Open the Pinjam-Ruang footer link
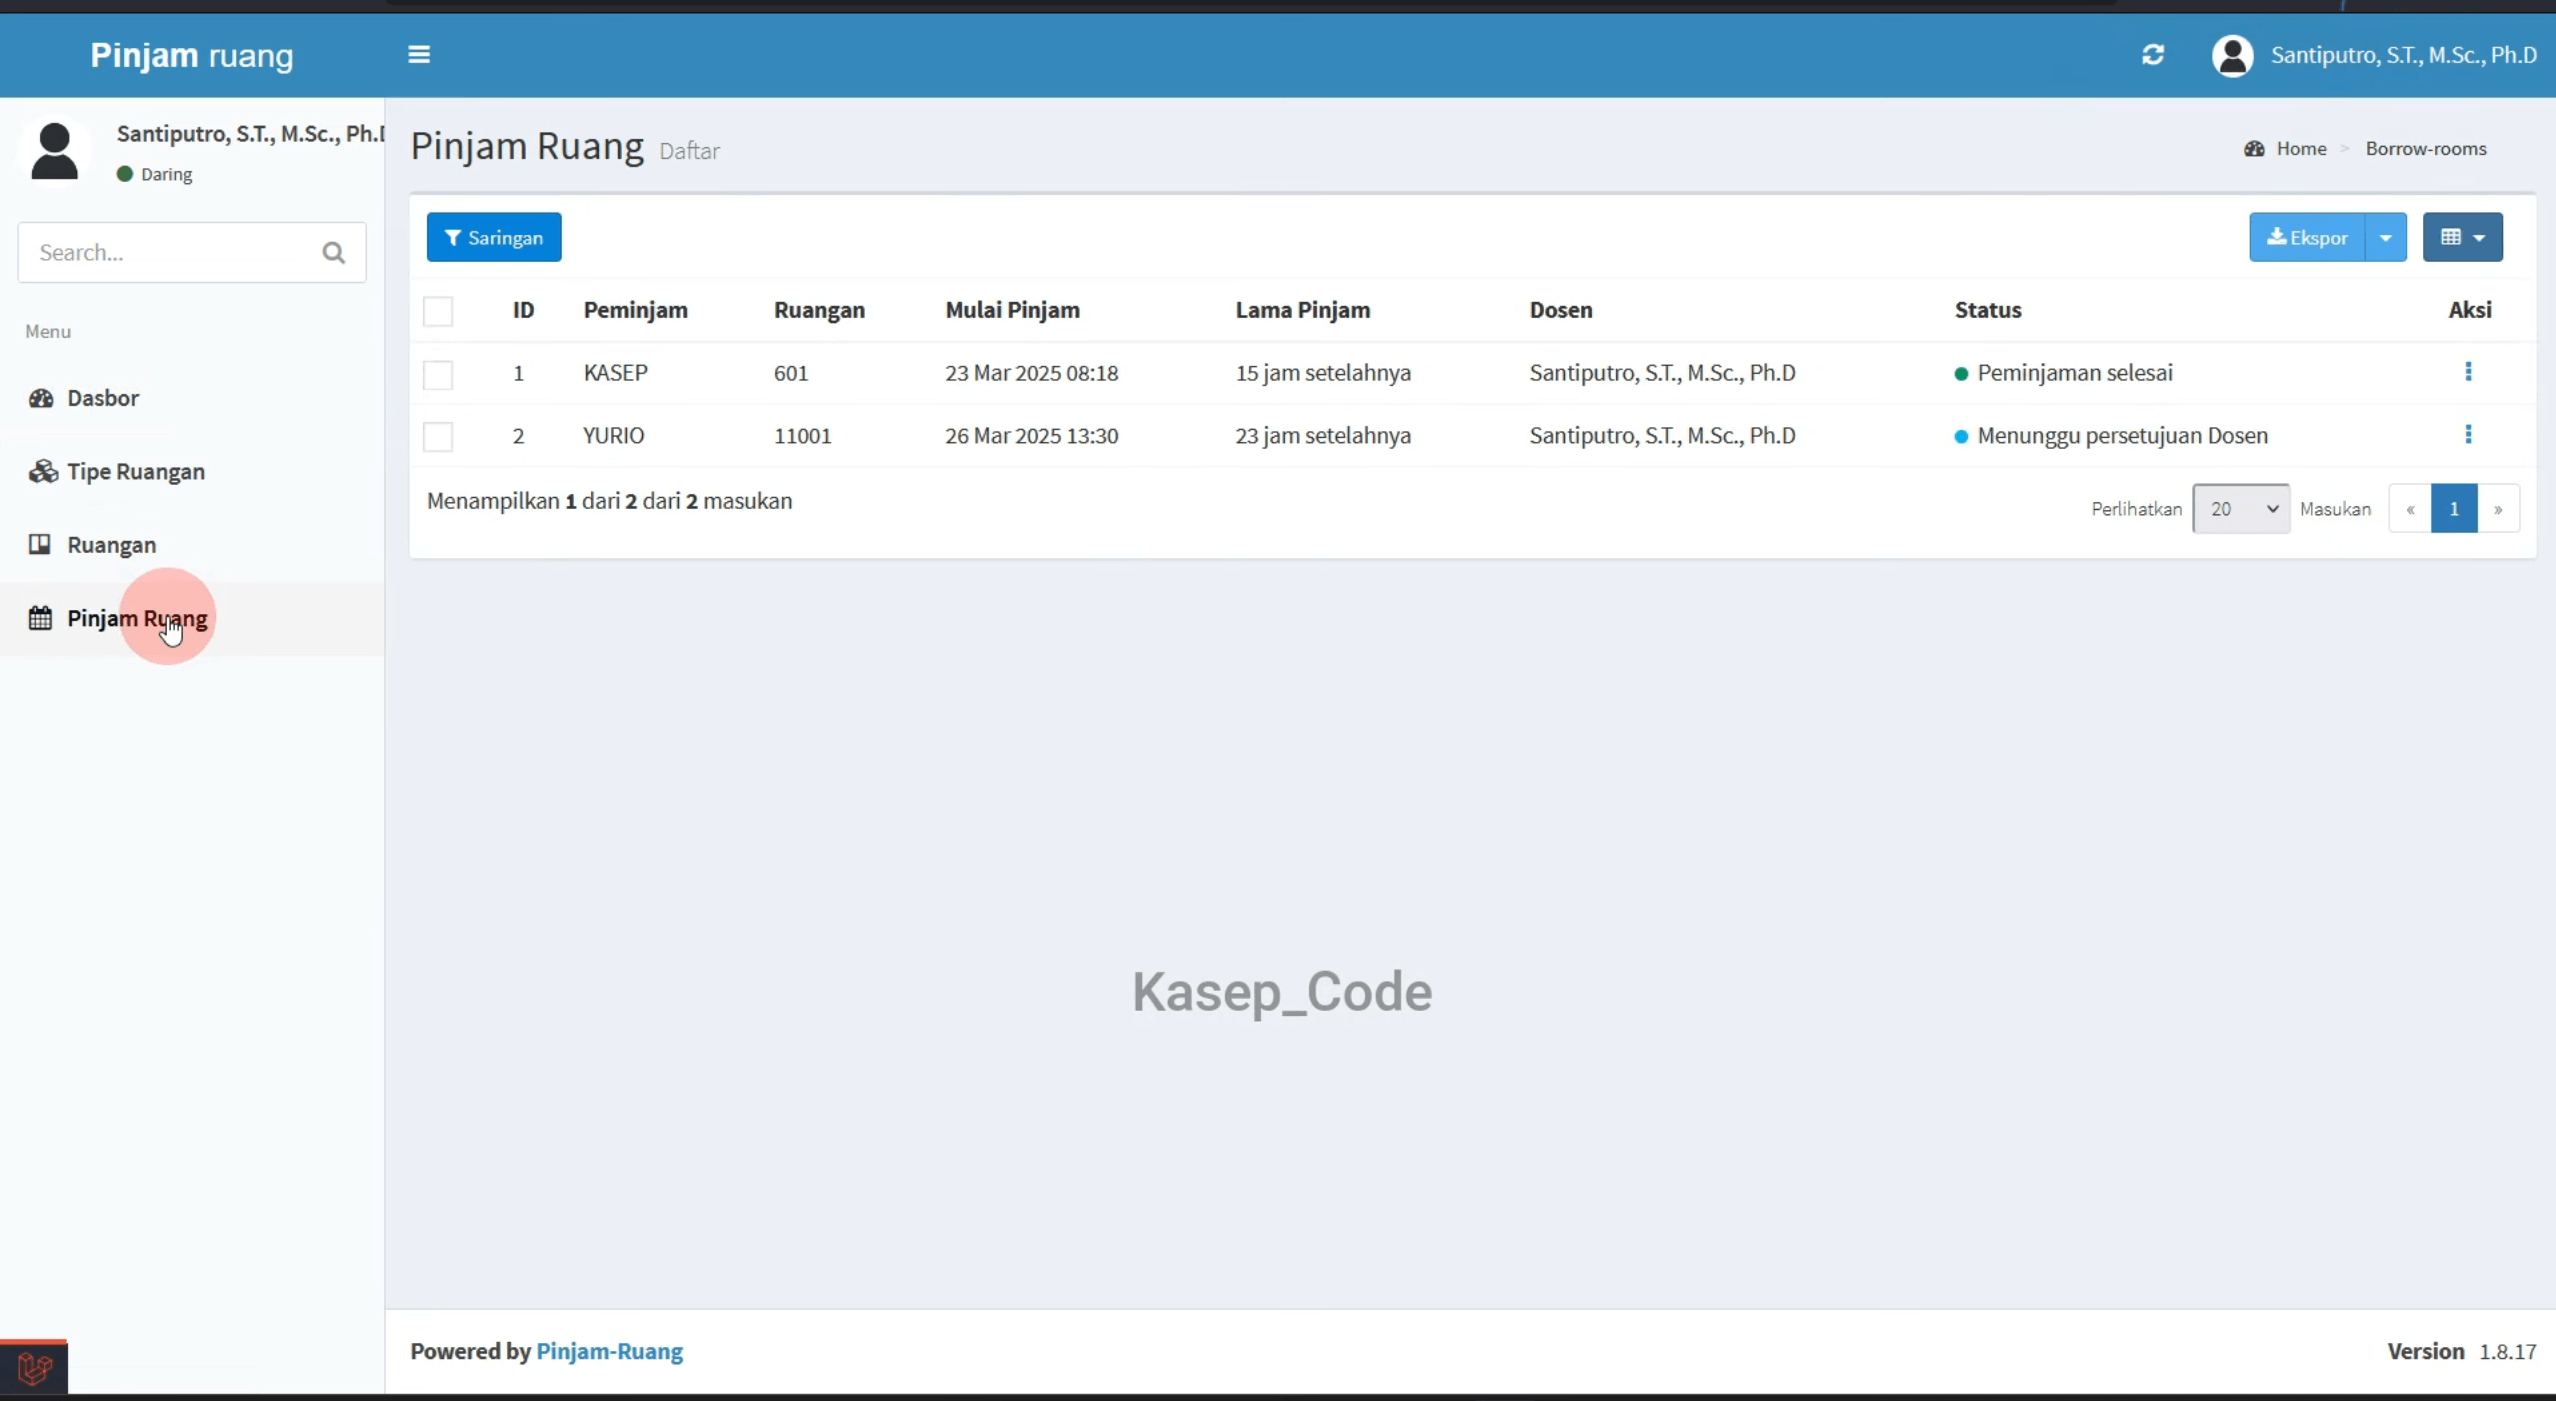This screenshot has width=2556, height=1401. pos(610,1351)
